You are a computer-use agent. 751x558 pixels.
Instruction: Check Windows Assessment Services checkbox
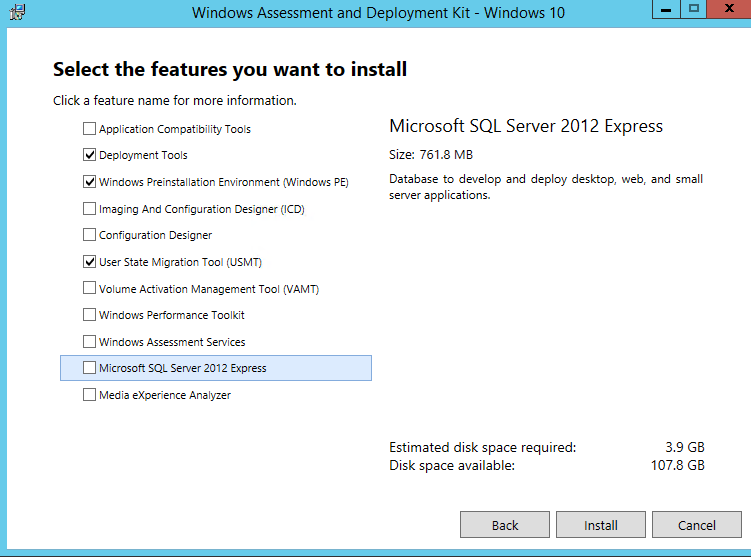89,342
